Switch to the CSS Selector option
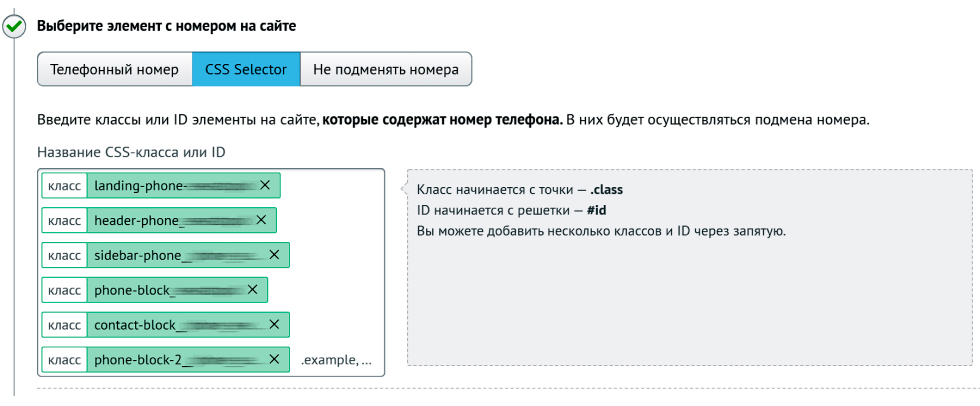The width and height of the screenshot is (980, 406). (246, 69)
